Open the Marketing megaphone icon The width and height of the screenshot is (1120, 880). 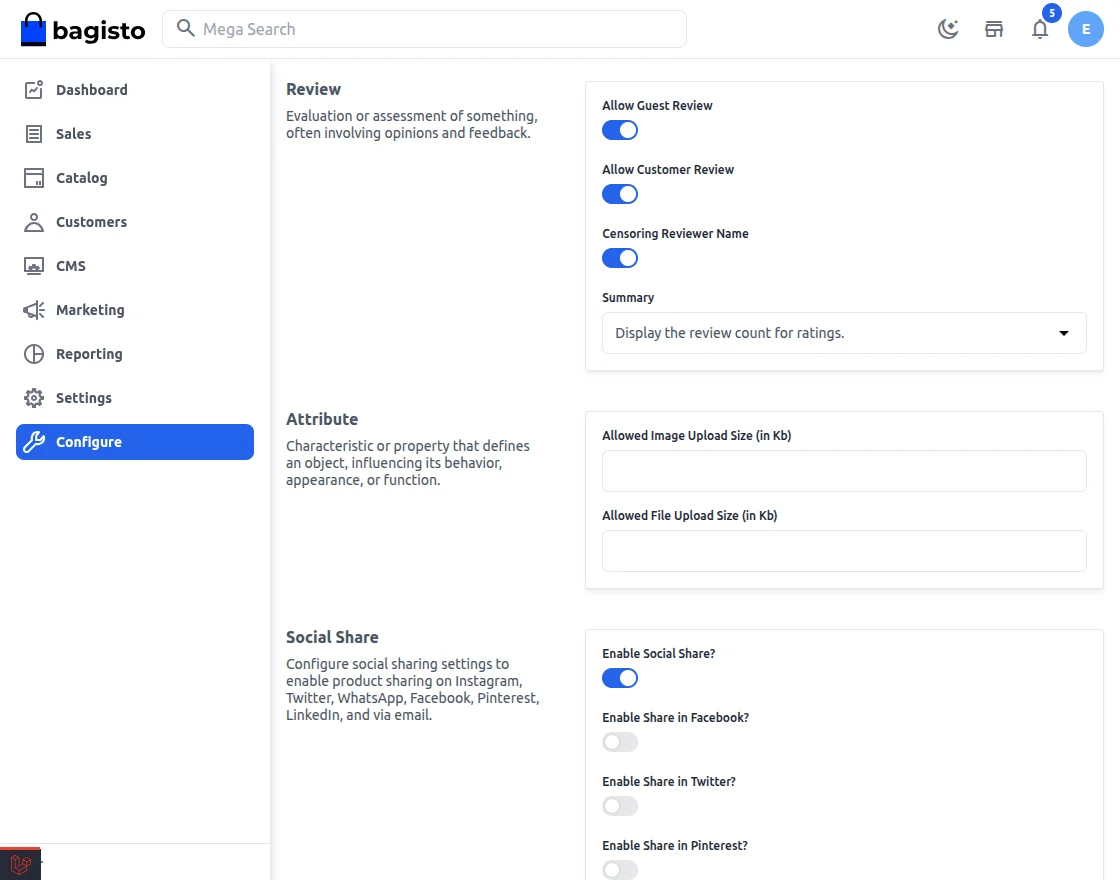[31, 310]
